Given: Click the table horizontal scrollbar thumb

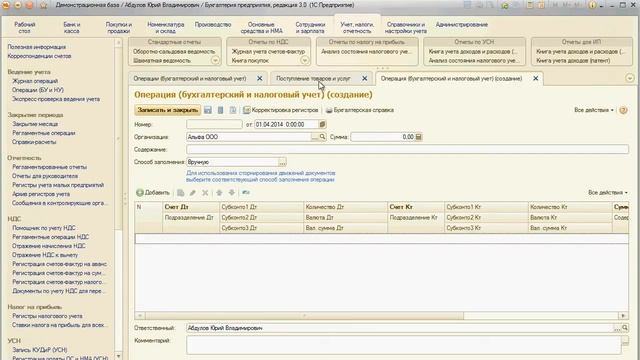Looking at the screenshot, I should click(304, 316).
